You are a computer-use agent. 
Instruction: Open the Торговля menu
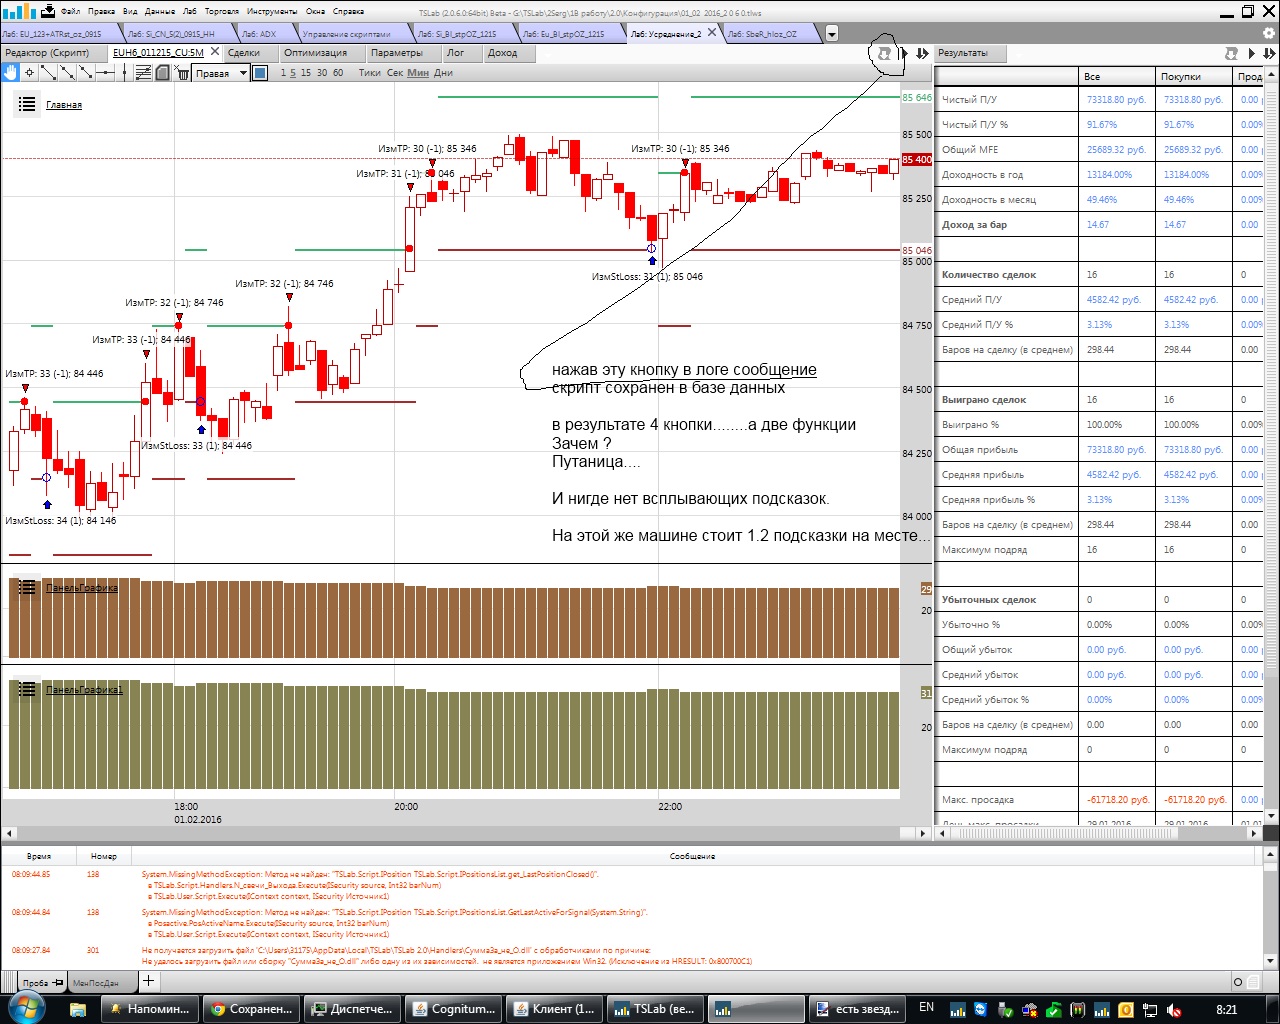tap(222, 11)
